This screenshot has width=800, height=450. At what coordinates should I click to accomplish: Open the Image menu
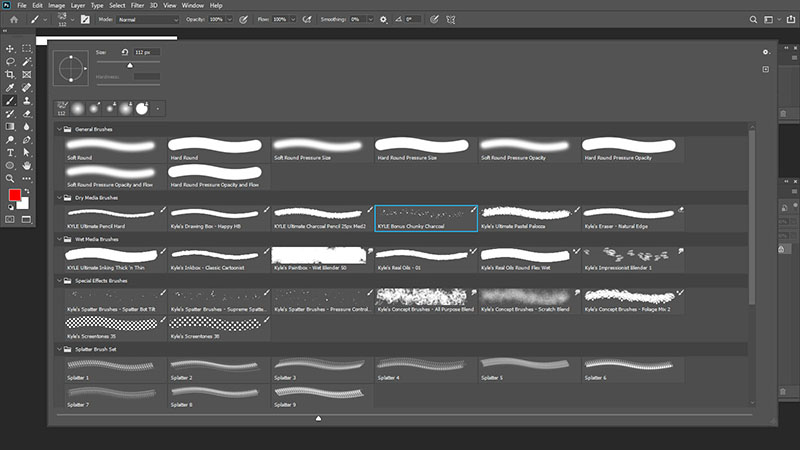click(x=56, y=5)
